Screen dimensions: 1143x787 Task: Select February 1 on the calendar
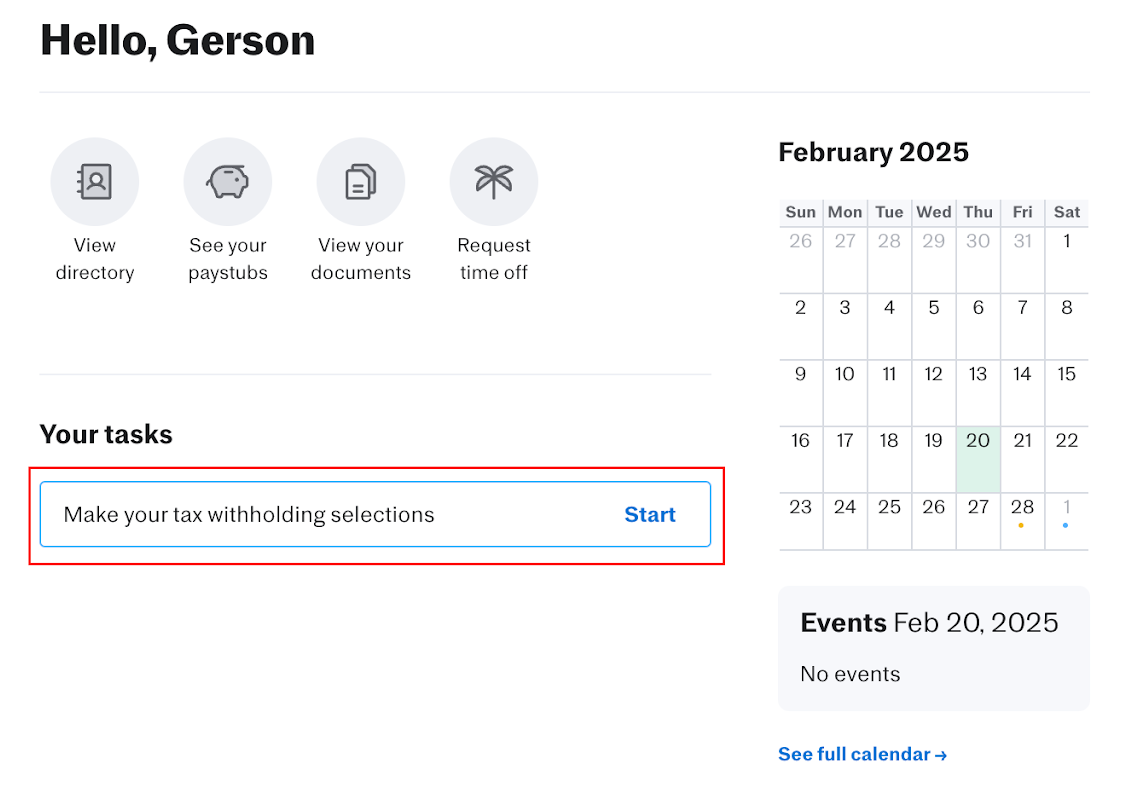coord(1067,241)
